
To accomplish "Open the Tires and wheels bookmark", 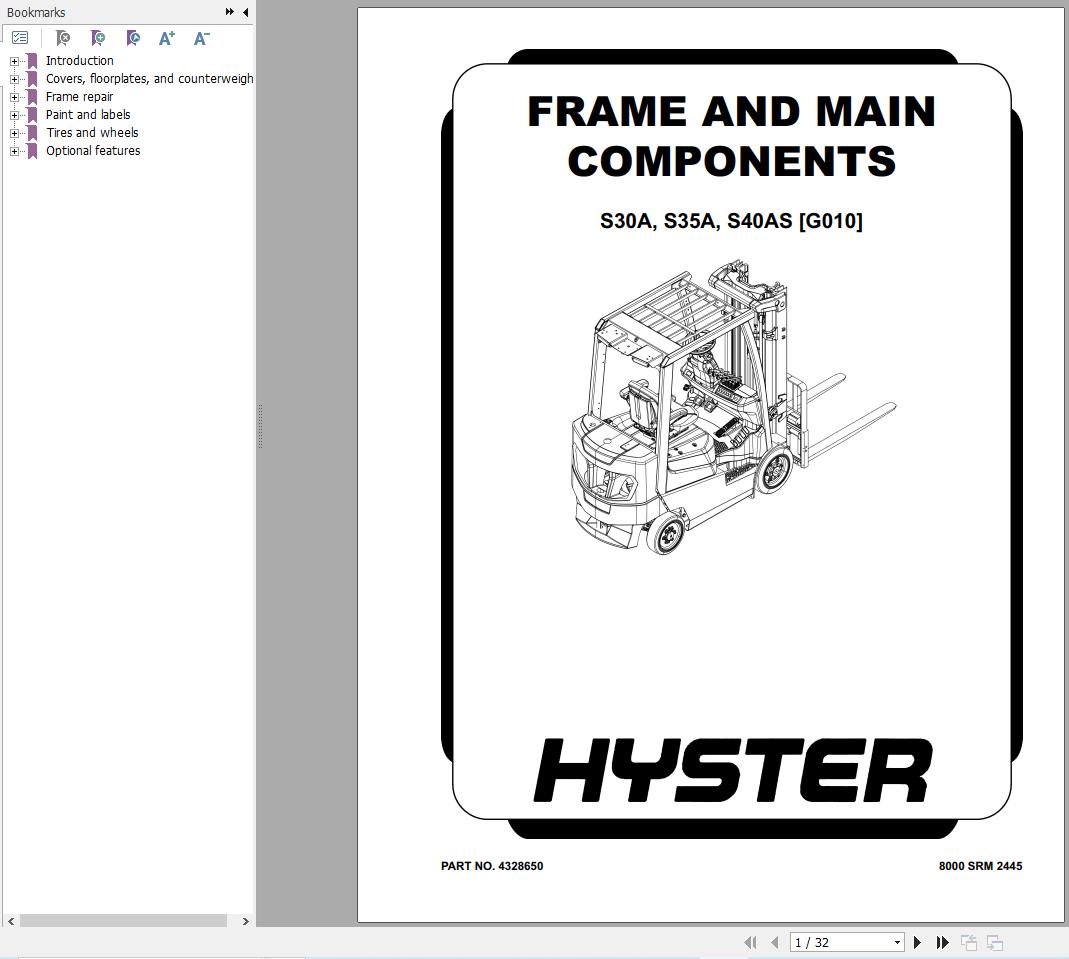I will 92,132.
